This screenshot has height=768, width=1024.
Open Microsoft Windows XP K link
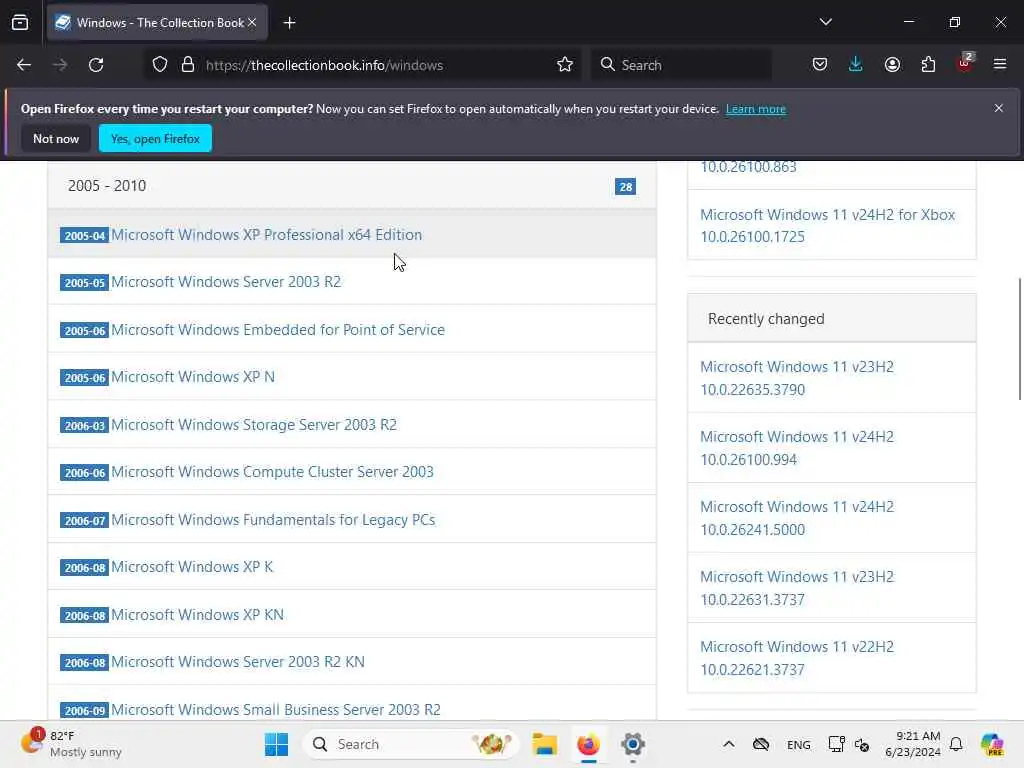[192, 567]
